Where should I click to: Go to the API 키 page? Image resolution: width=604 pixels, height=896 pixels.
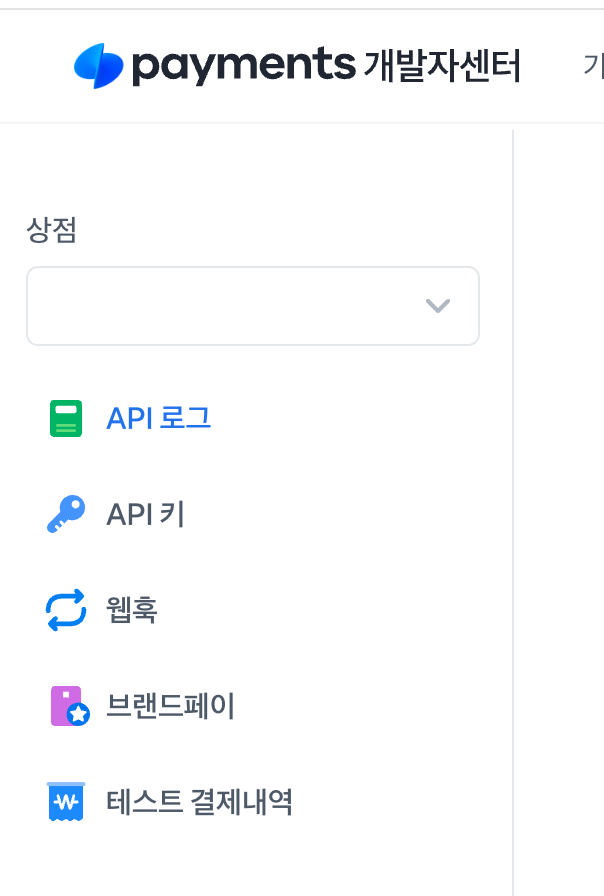coord(145,514)
